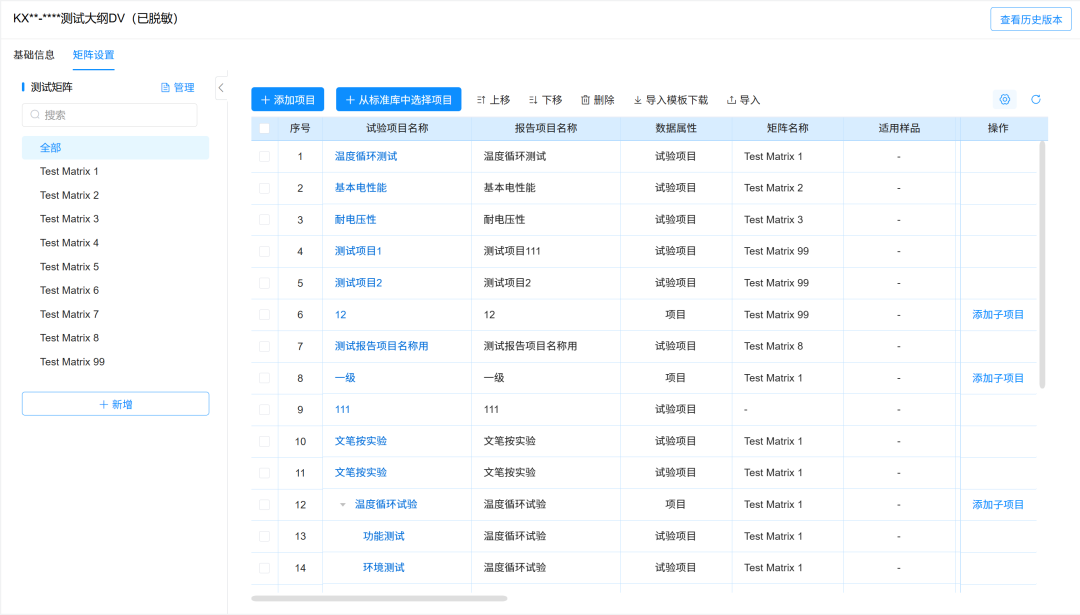Click the search icon in the sidebar search box

pyautogui.click(x=34, y=115)
